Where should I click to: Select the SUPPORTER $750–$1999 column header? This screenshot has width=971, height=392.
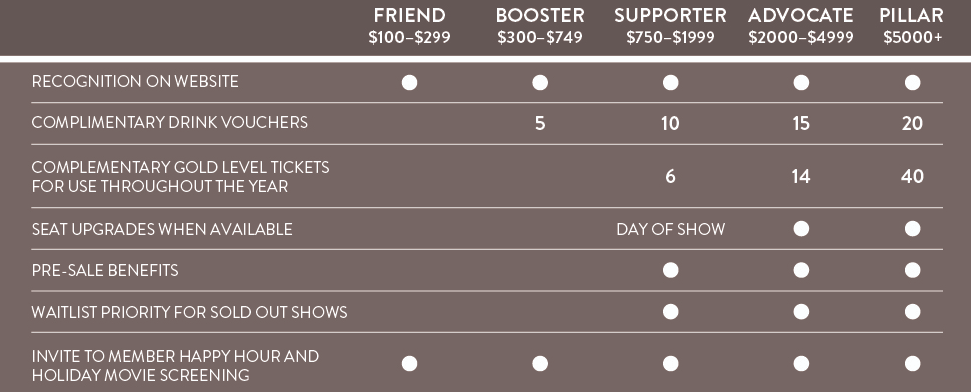(671, 25)
